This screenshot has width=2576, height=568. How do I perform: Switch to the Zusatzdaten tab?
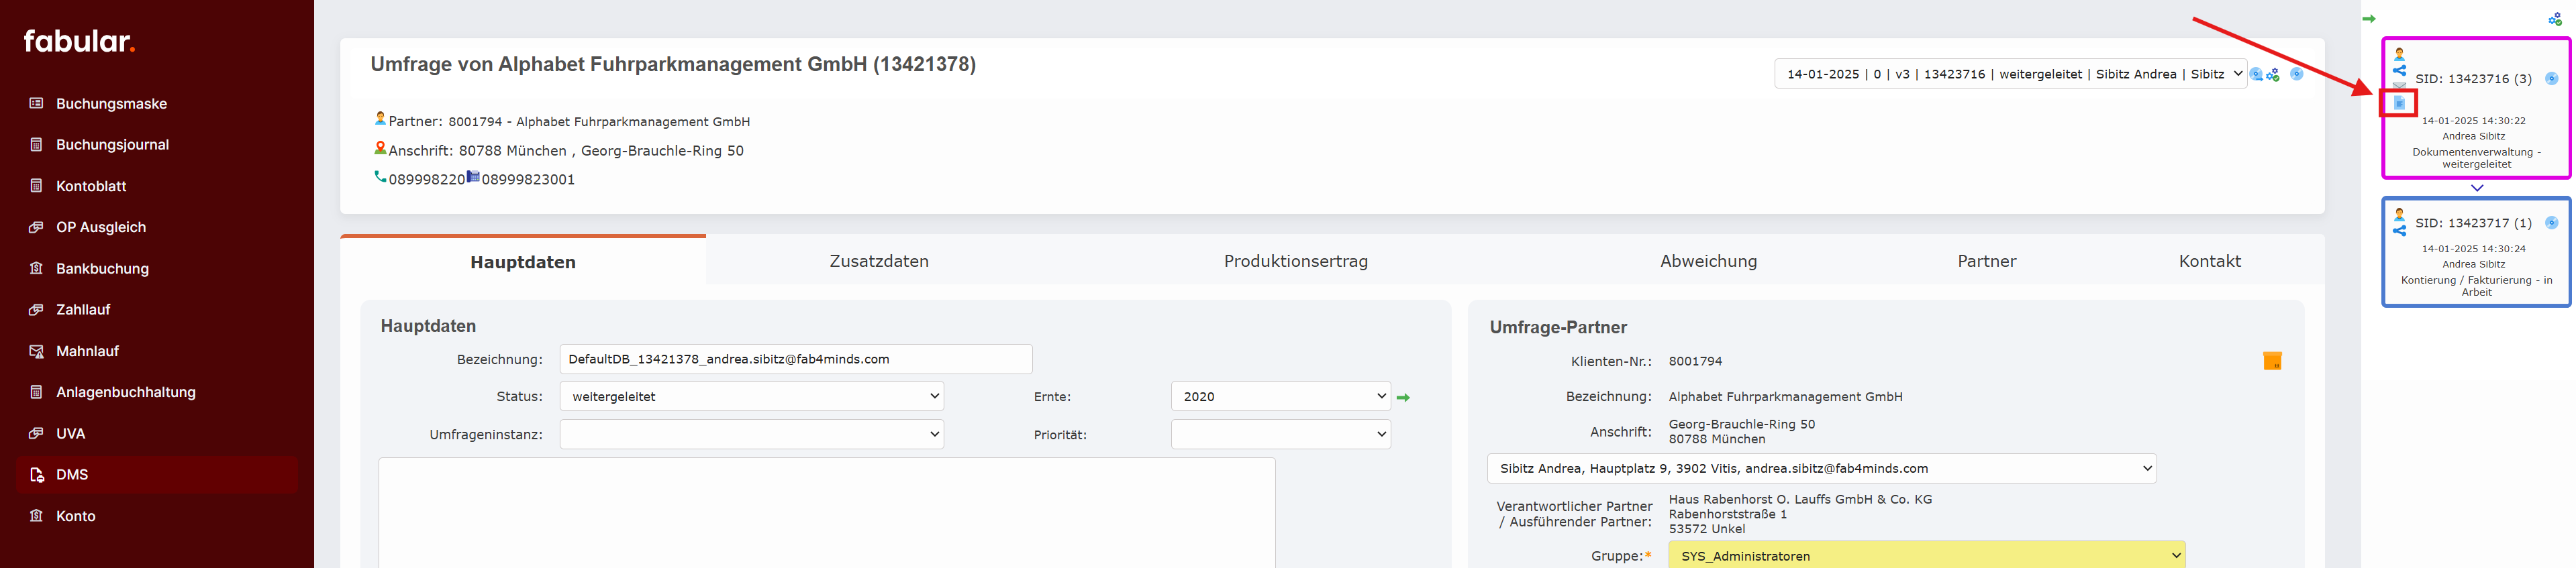point(878,261)
